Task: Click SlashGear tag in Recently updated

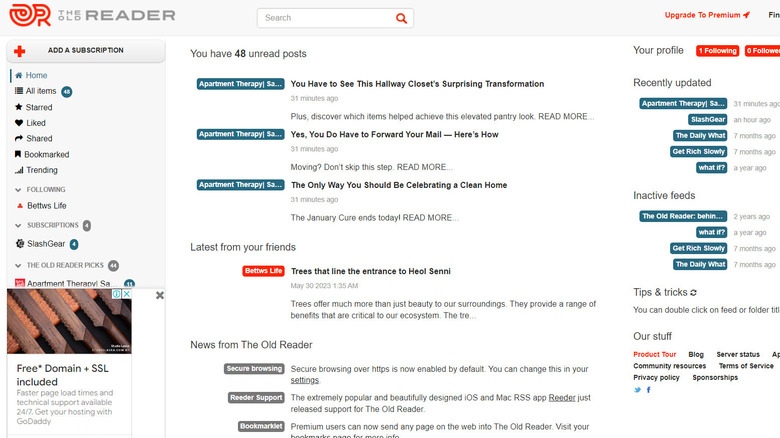Action: [x=708, y=119]
